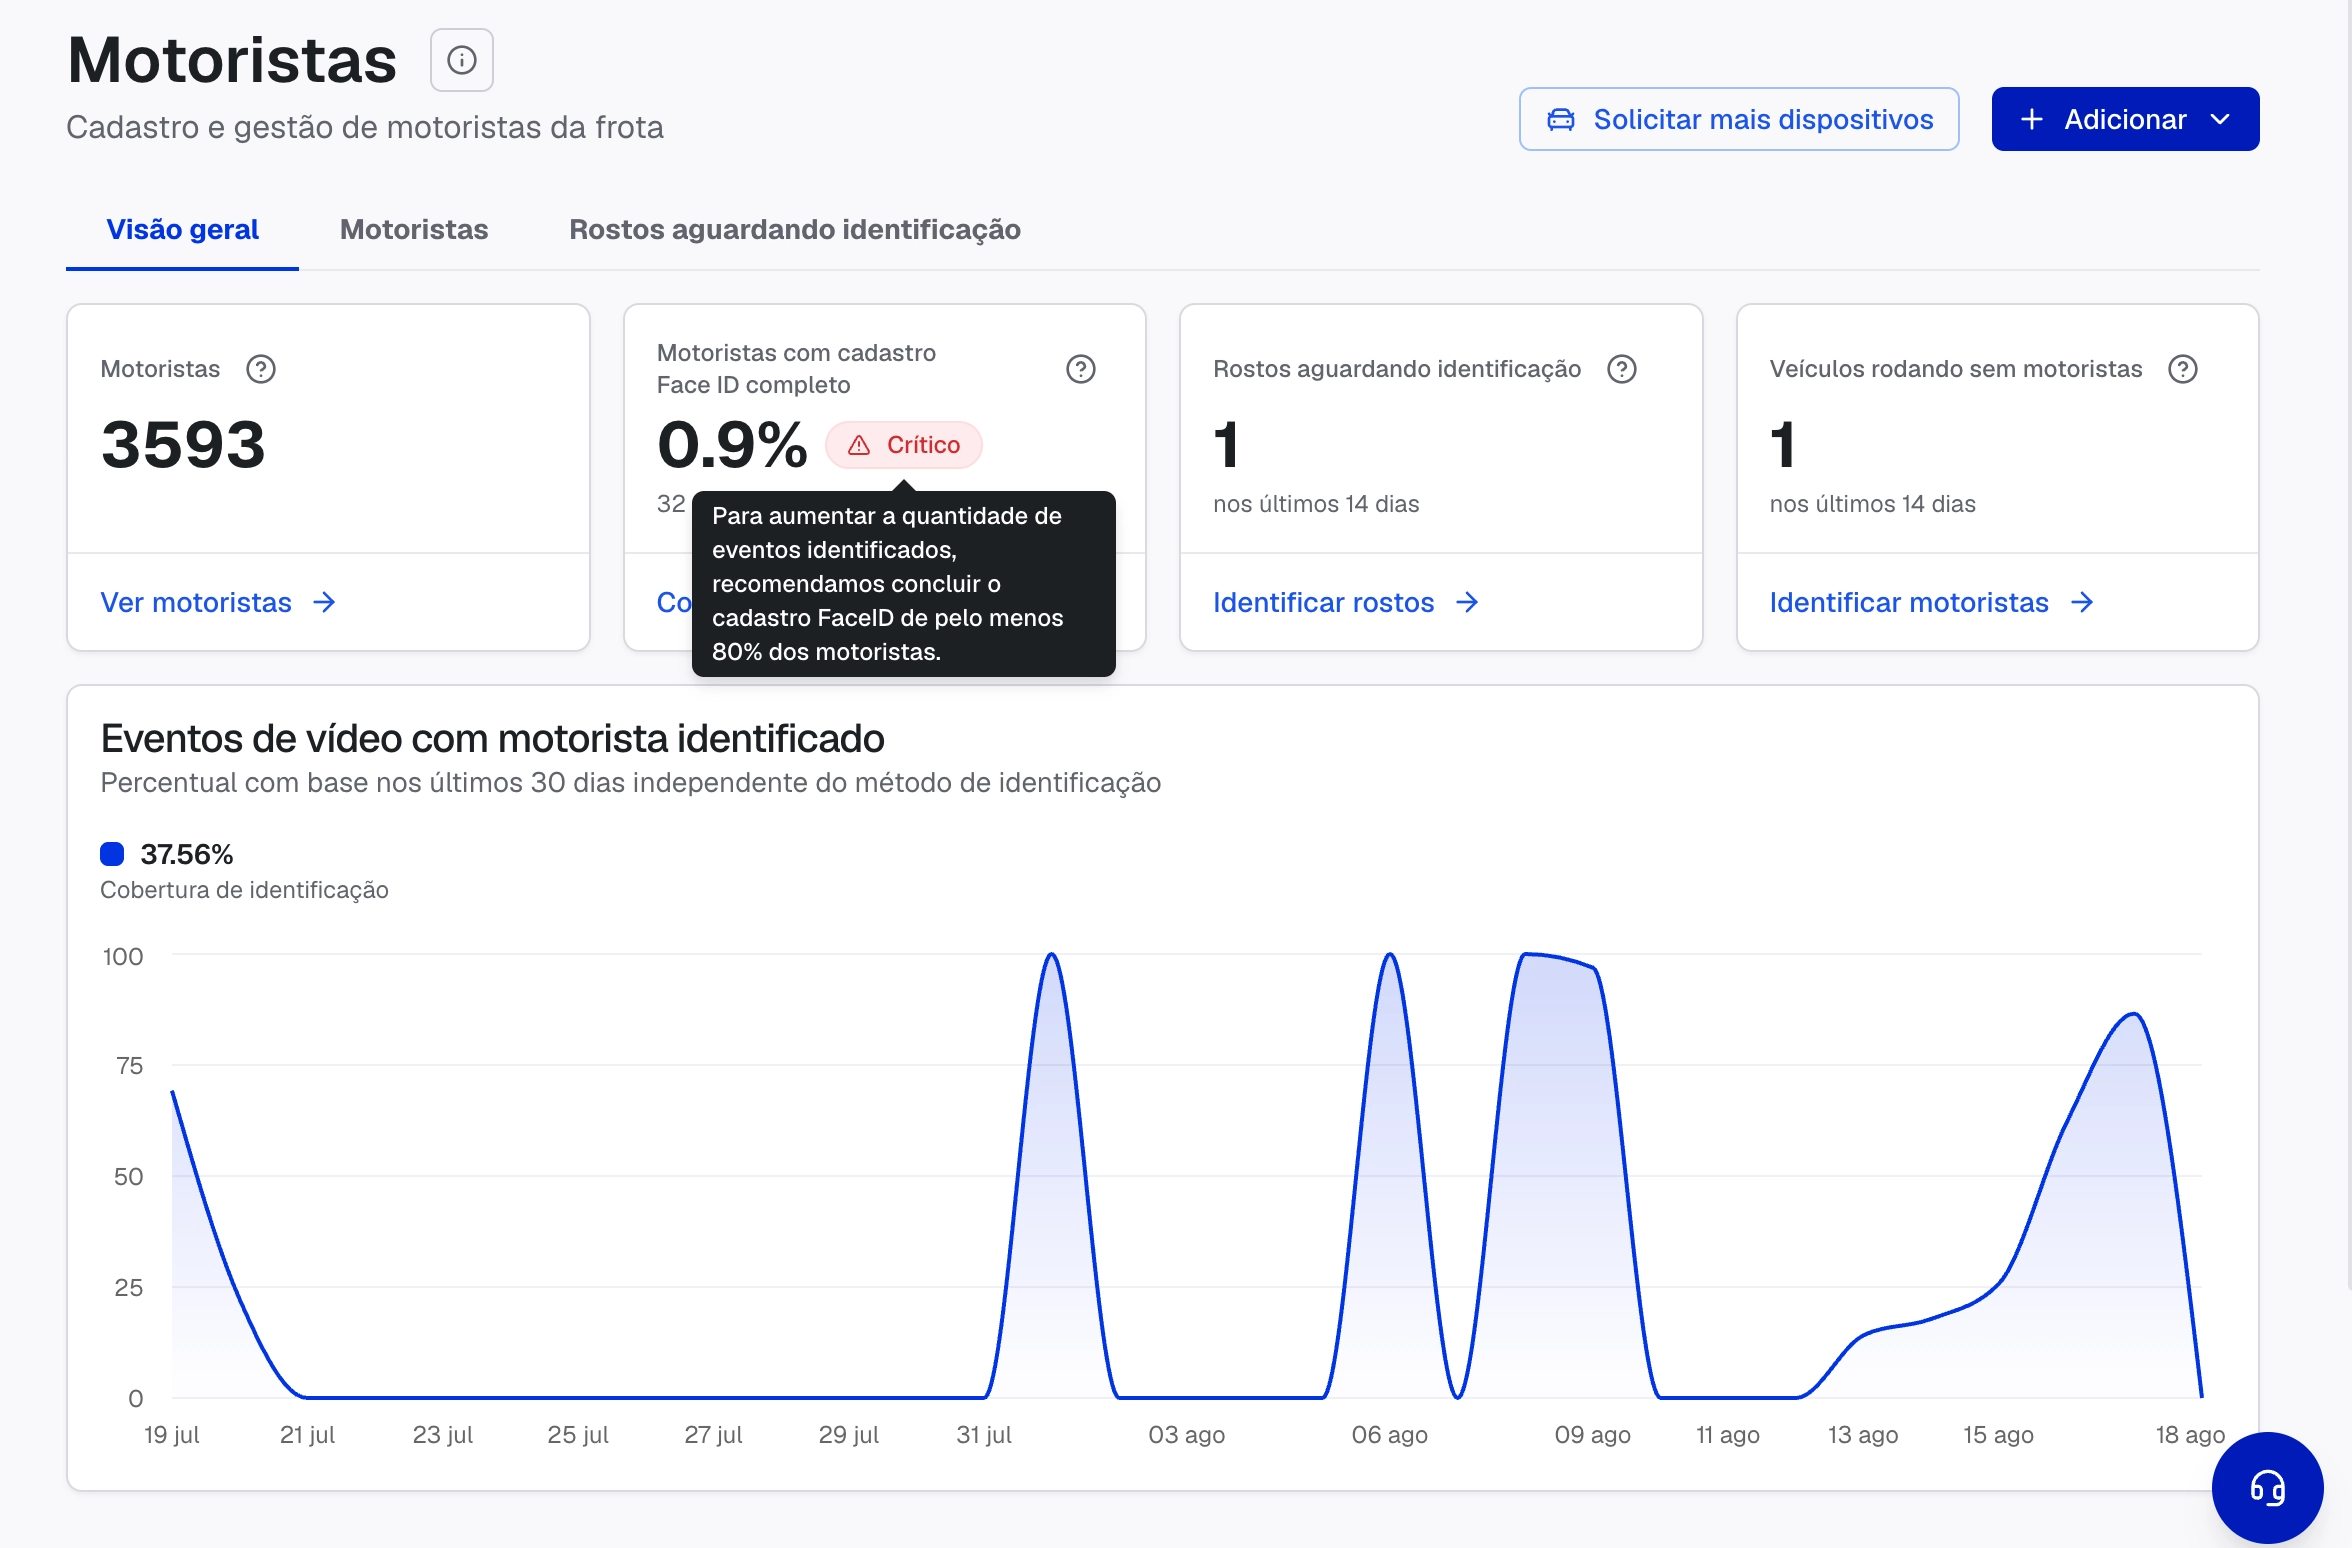Click the 09 ago axis label
The width and height of the screenshot is (2352, 1548).
point(1592,1435)
